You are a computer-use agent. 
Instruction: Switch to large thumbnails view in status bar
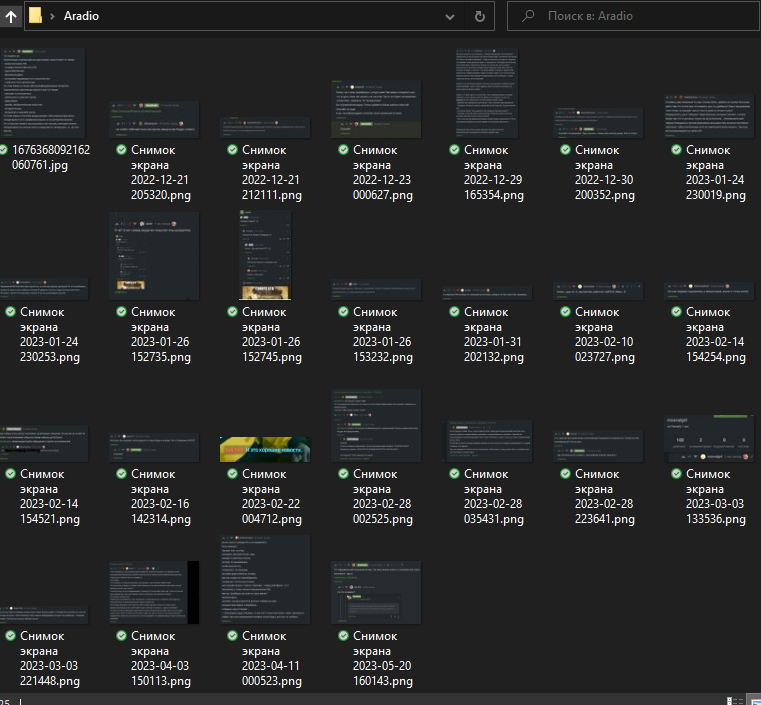click(x=752, y=701)
